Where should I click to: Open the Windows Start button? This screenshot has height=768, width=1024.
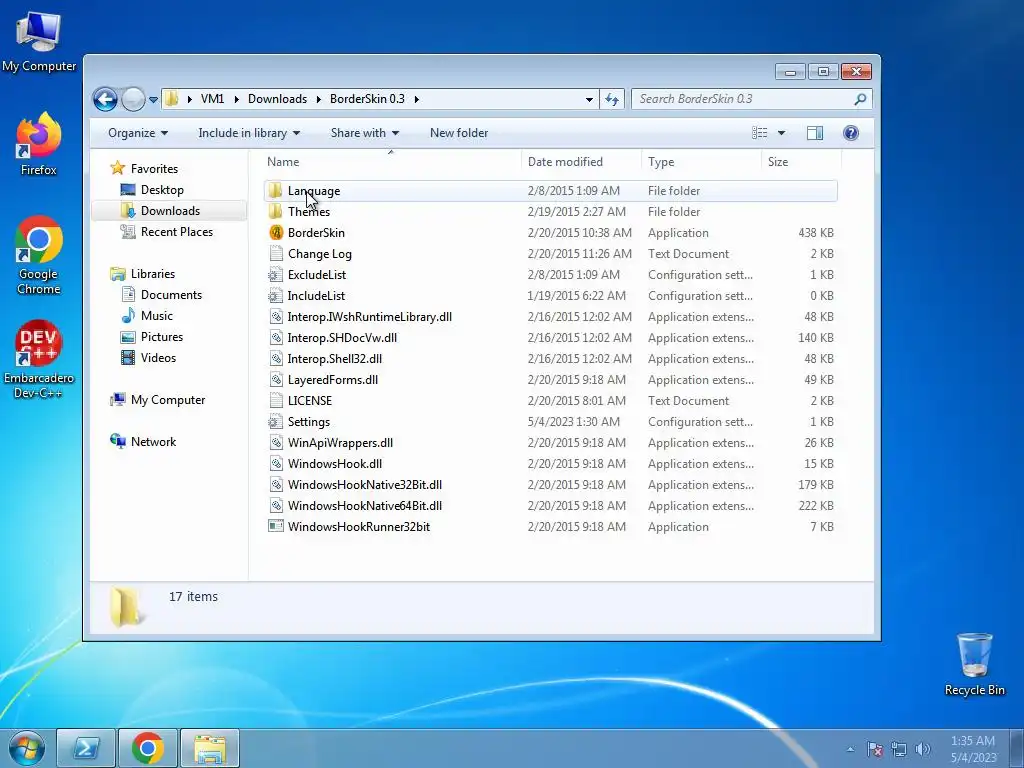[27, 748]
